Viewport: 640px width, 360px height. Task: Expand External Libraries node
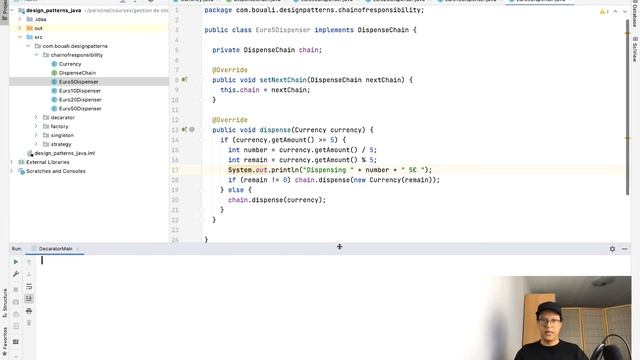click(12, 162)
